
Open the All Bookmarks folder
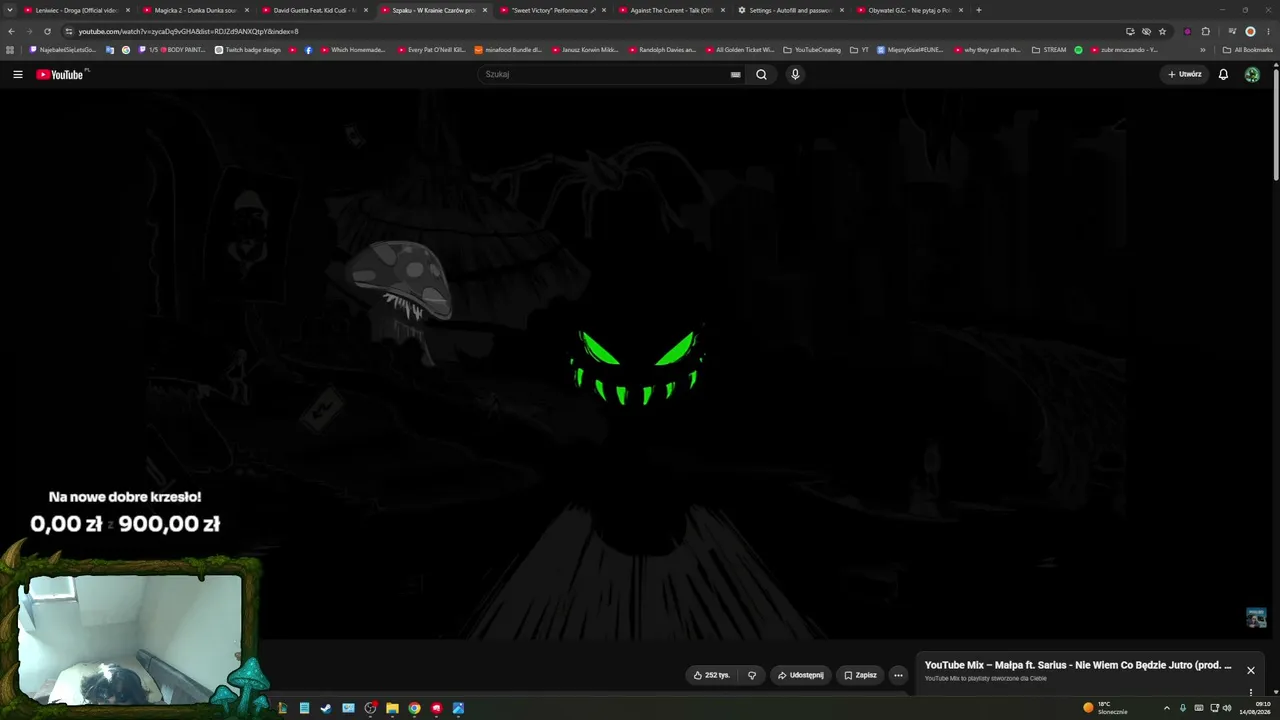[1247, 50]
